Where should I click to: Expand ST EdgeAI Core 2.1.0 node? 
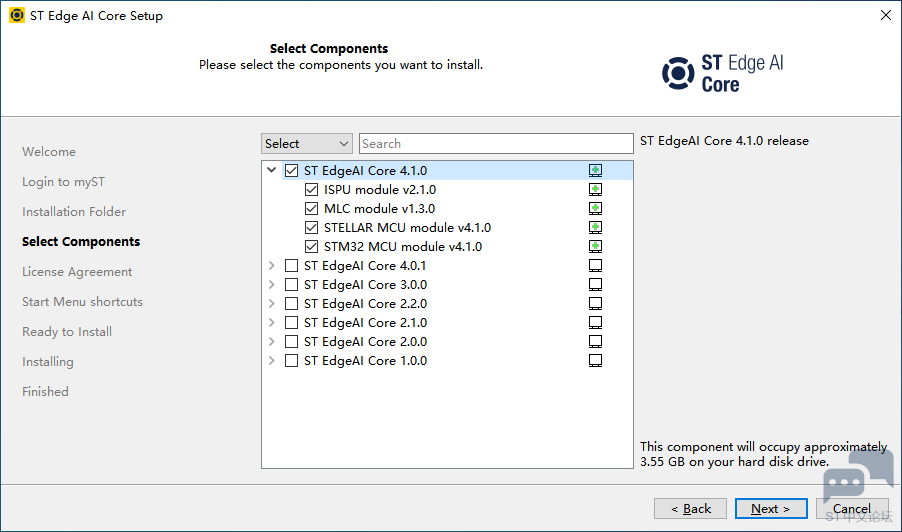272,323
